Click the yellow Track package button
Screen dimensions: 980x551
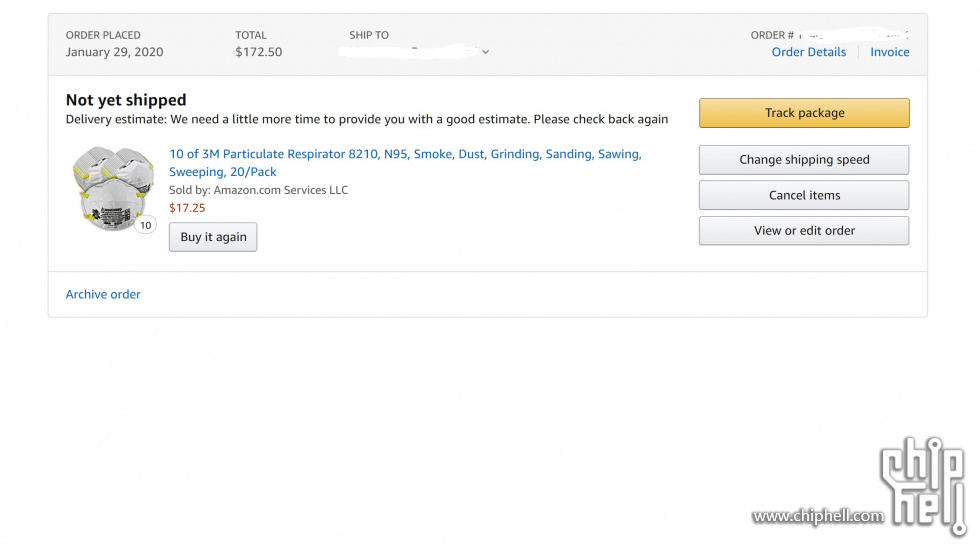(x=804, y=113)
